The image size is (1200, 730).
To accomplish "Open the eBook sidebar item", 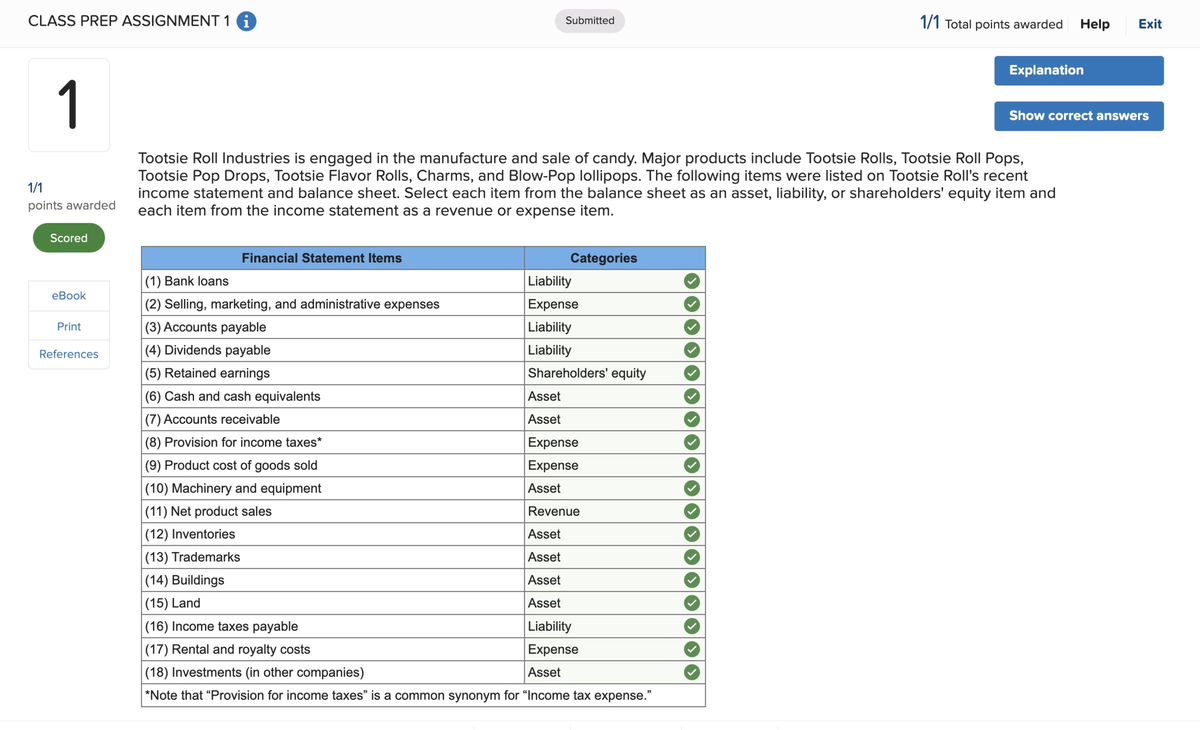I will pyautogui.click(x=69, y=296).
